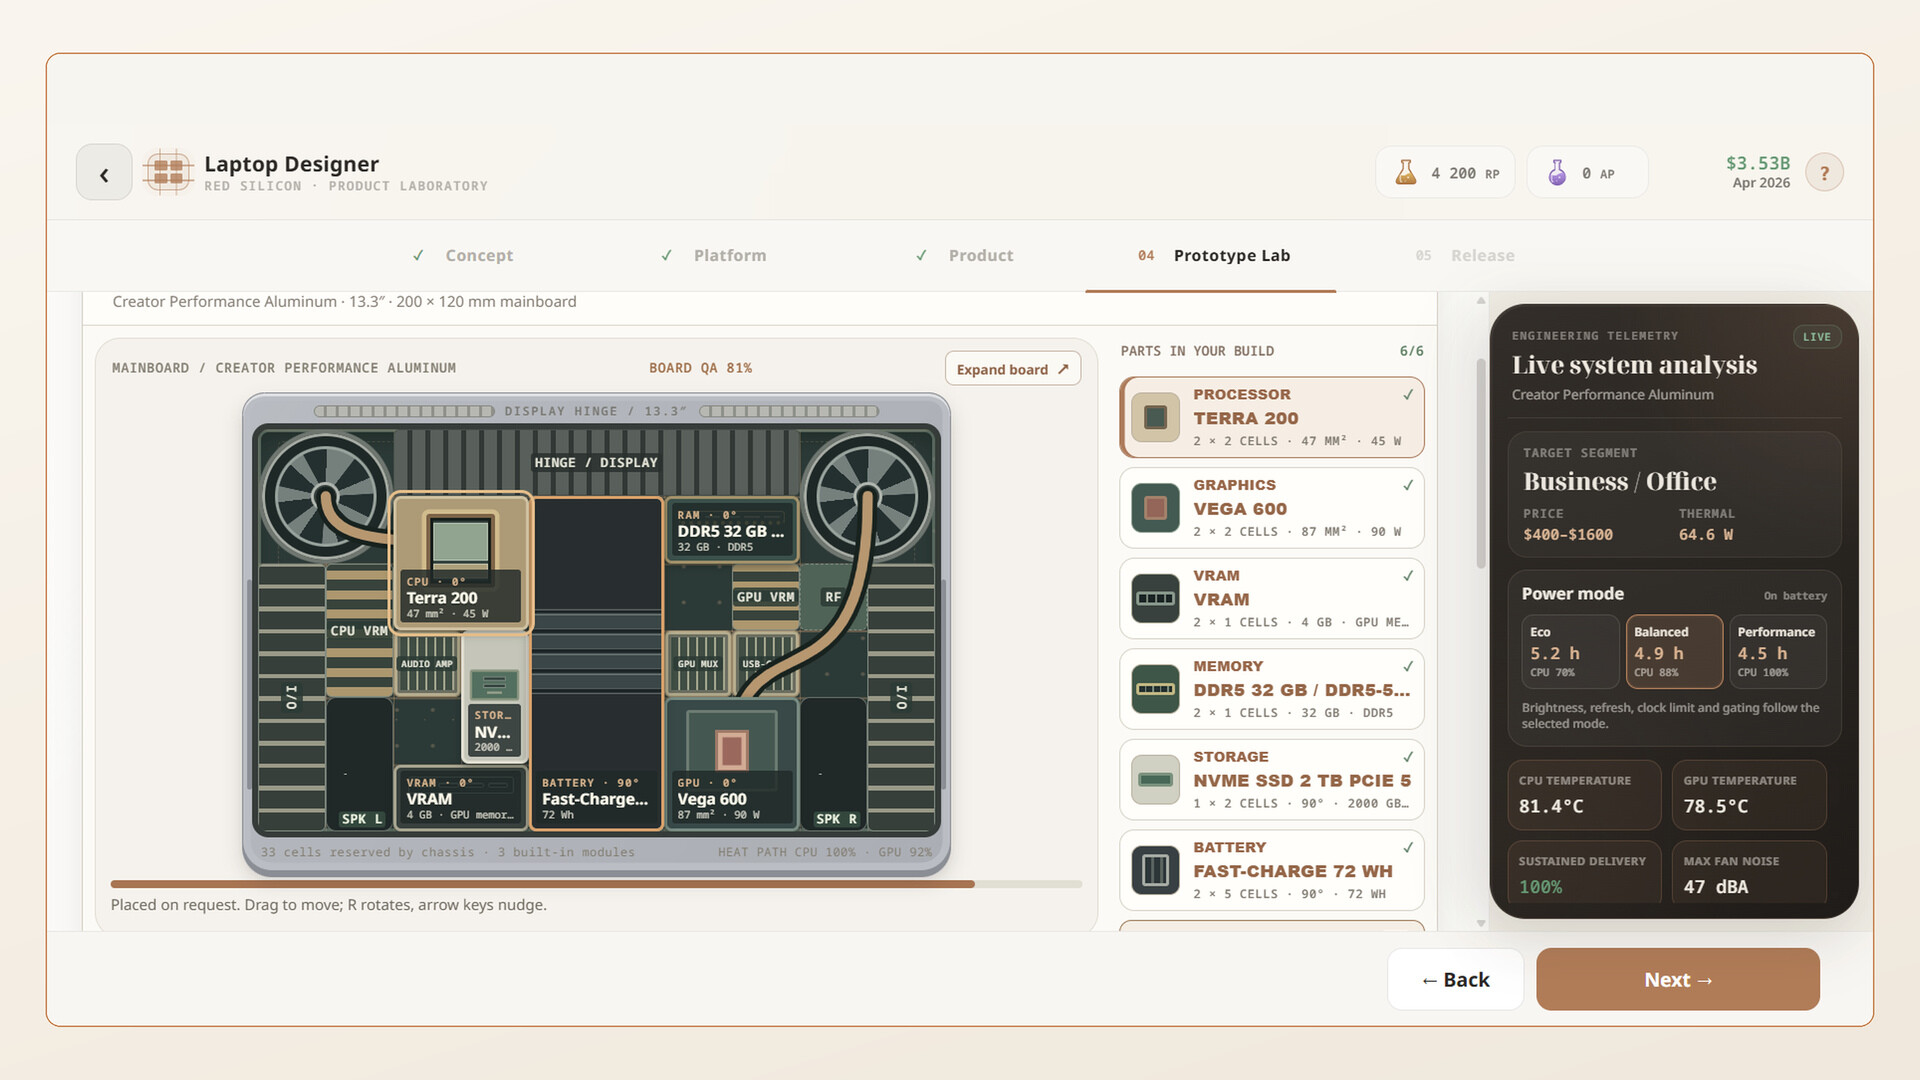Screen dimensions: 1920x1080
Task: Click the back chevron icon by Laptop Designer
Action: [x=104, y=174]
